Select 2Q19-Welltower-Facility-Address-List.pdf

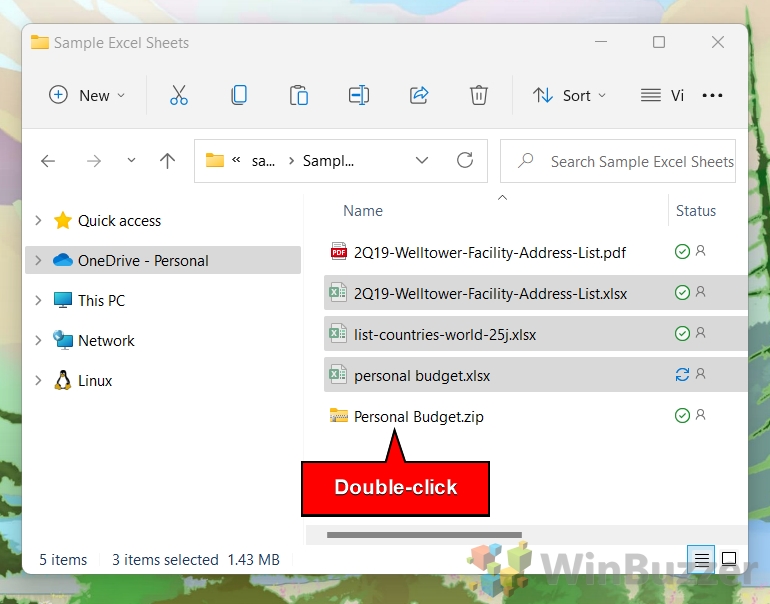coord(490,252)
